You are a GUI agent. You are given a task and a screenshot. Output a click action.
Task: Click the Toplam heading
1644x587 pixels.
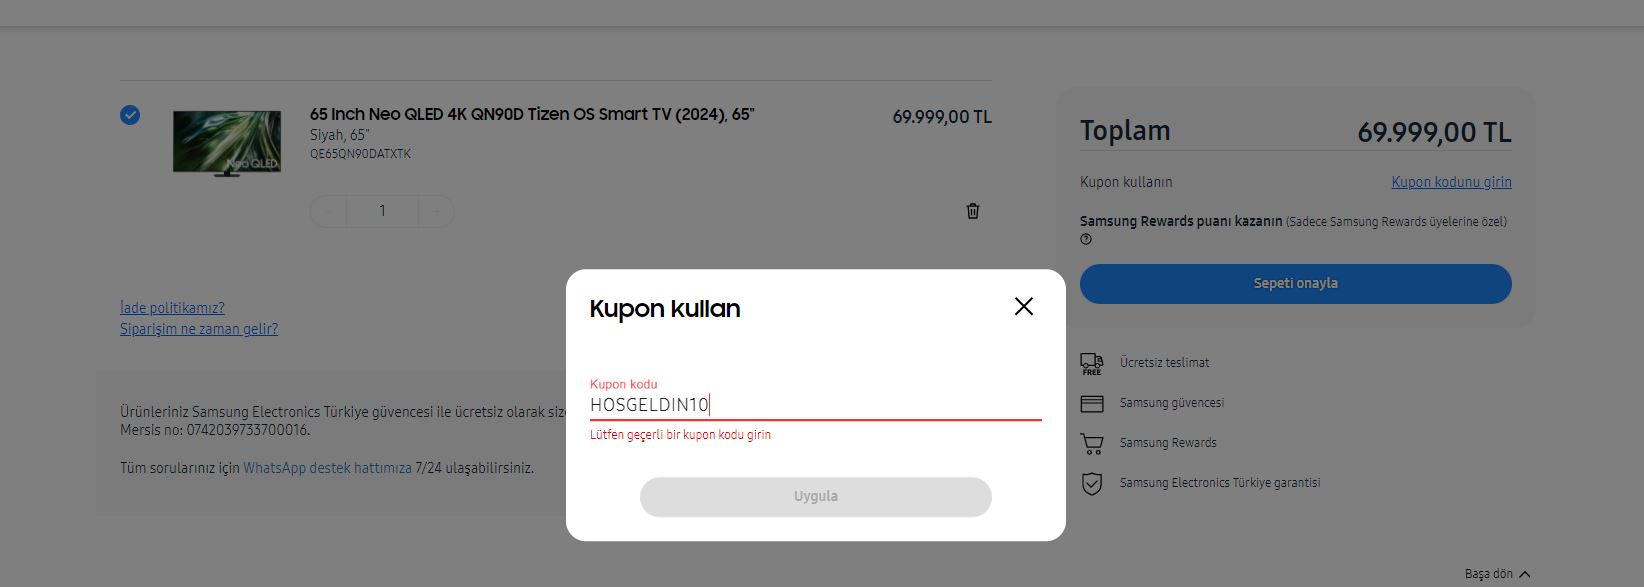[1125, 131]
